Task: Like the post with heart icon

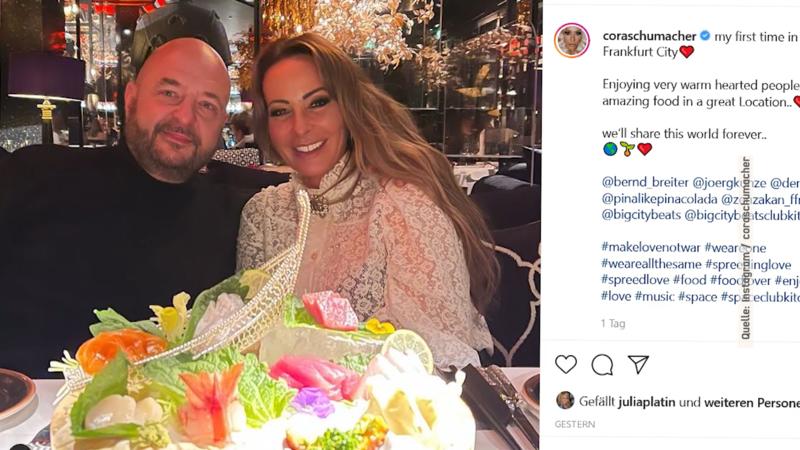Action: click(566, 364)
